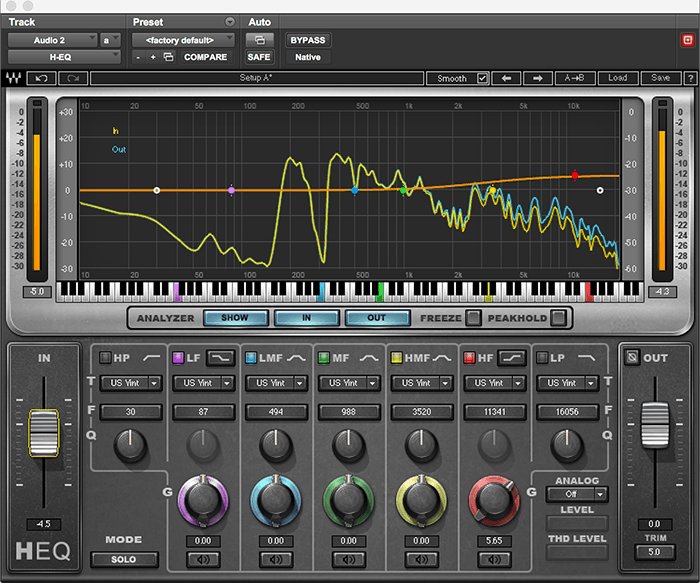The width and height of the screenshot is (700, 583).
Task: Select next preset with plus button
Action: [153, 57]
